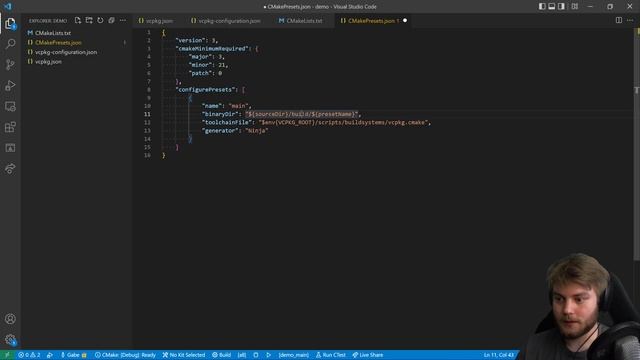Click the "Ninja" generator value
This screenshot has height=360, width=640.
257,131
